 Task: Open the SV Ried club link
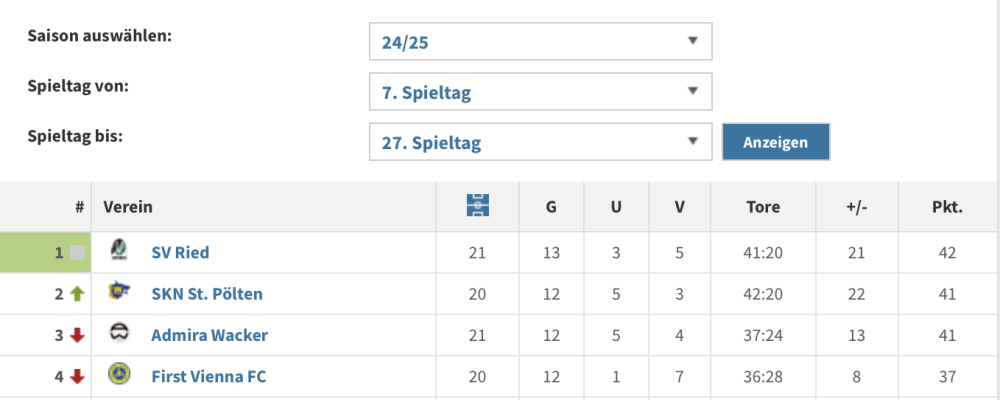180,253
